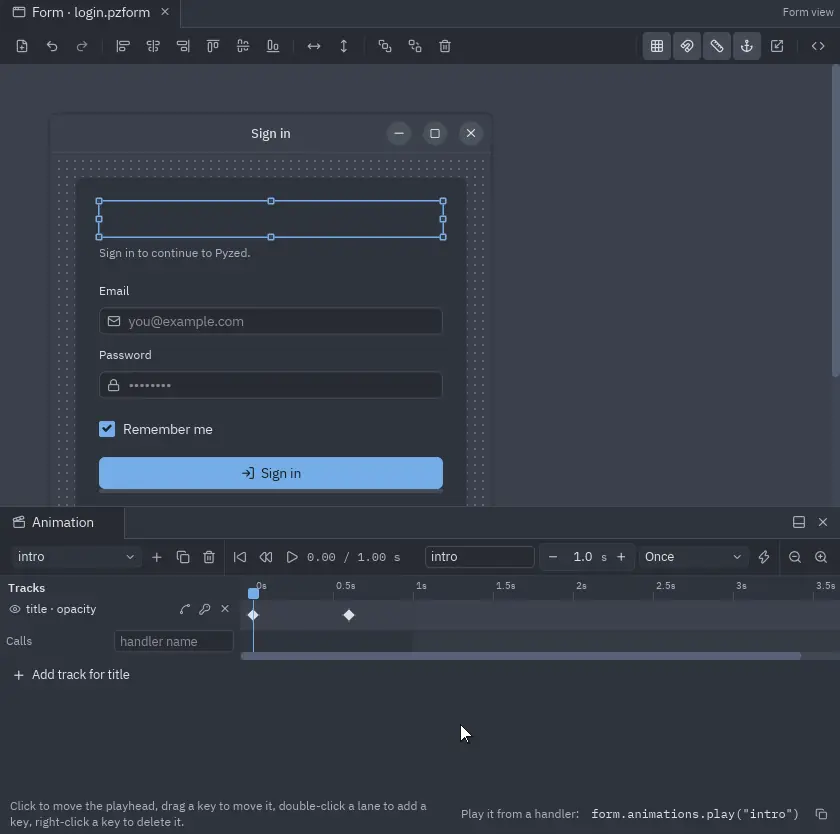The image size is (840, 834).
Task: Align selected widgets to bottom edges
Action: tap(273, 46)
